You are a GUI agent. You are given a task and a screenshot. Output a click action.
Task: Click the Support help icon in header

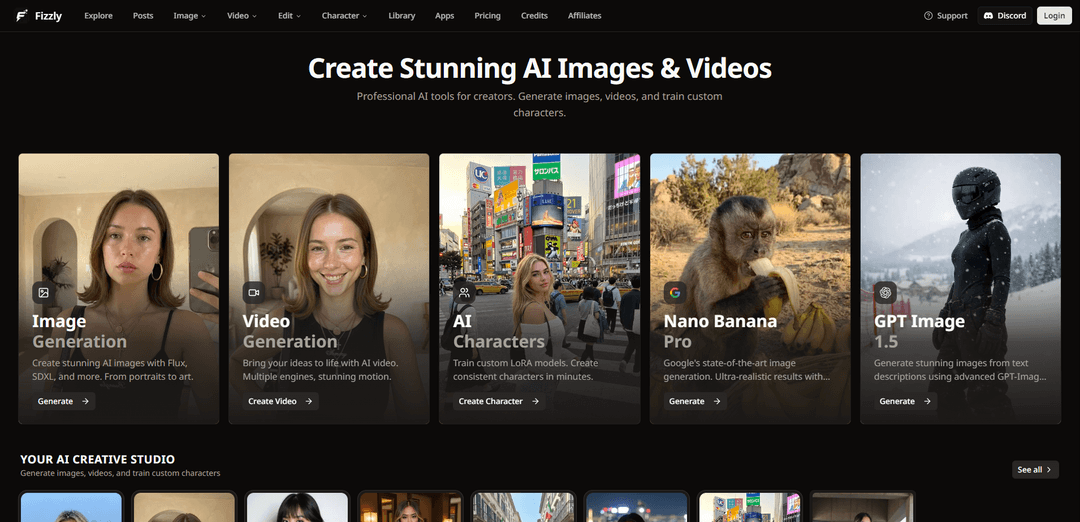click(x=928, y=16)
